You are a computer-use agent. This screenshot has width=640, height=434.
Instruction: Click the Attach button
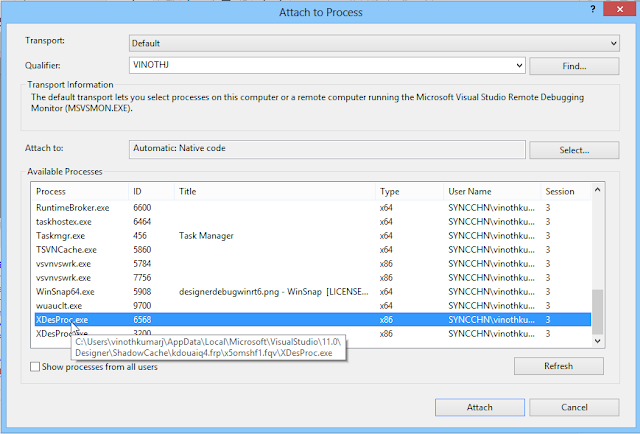pos(480,407)
